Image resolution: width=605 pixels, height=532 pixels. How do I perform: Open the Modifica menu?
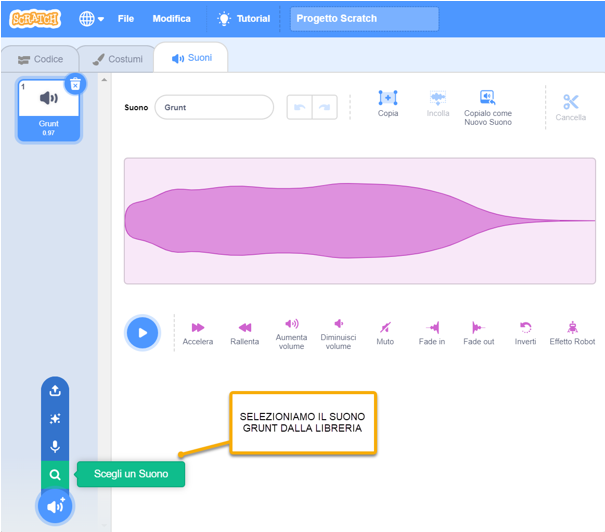(172, 19)
